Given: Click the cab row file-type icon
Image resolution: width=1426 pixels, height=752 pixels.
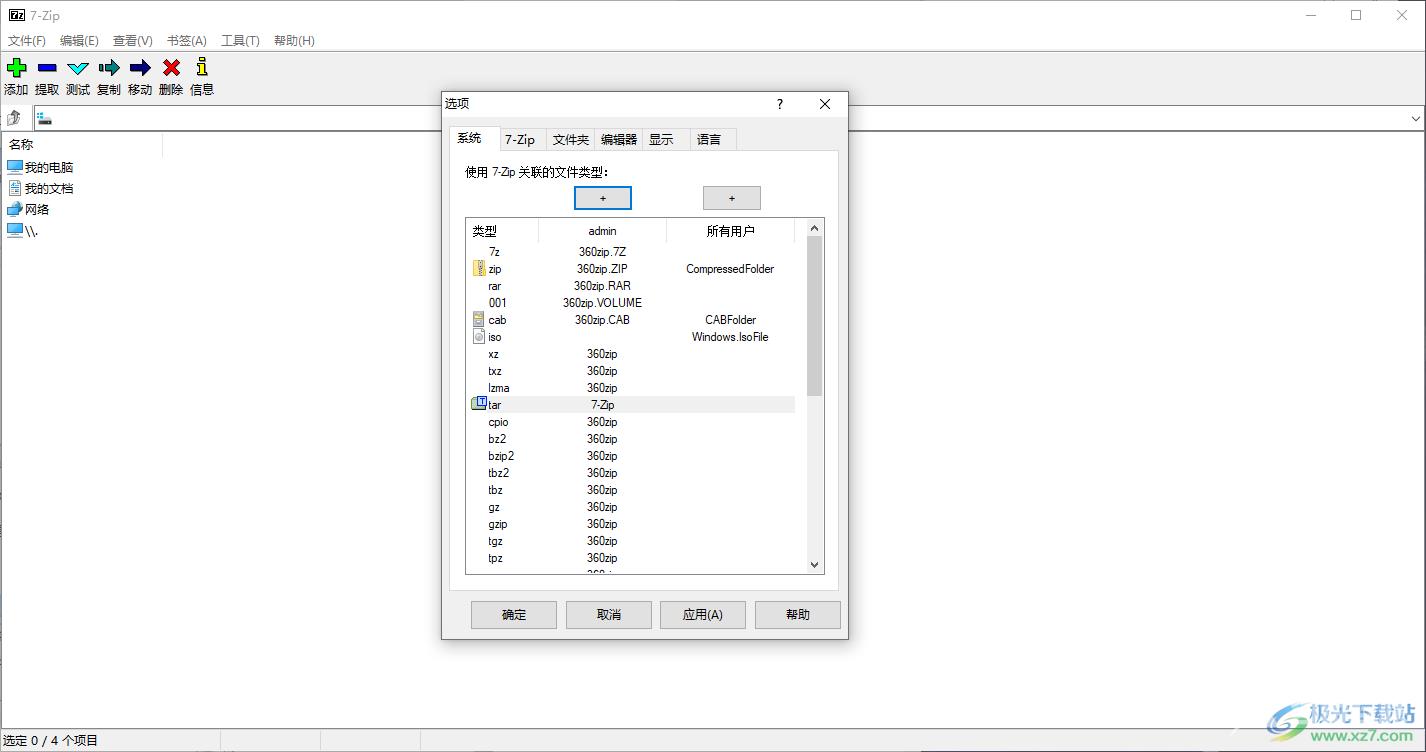Looking at the screenshot, I should coord(479,319).
